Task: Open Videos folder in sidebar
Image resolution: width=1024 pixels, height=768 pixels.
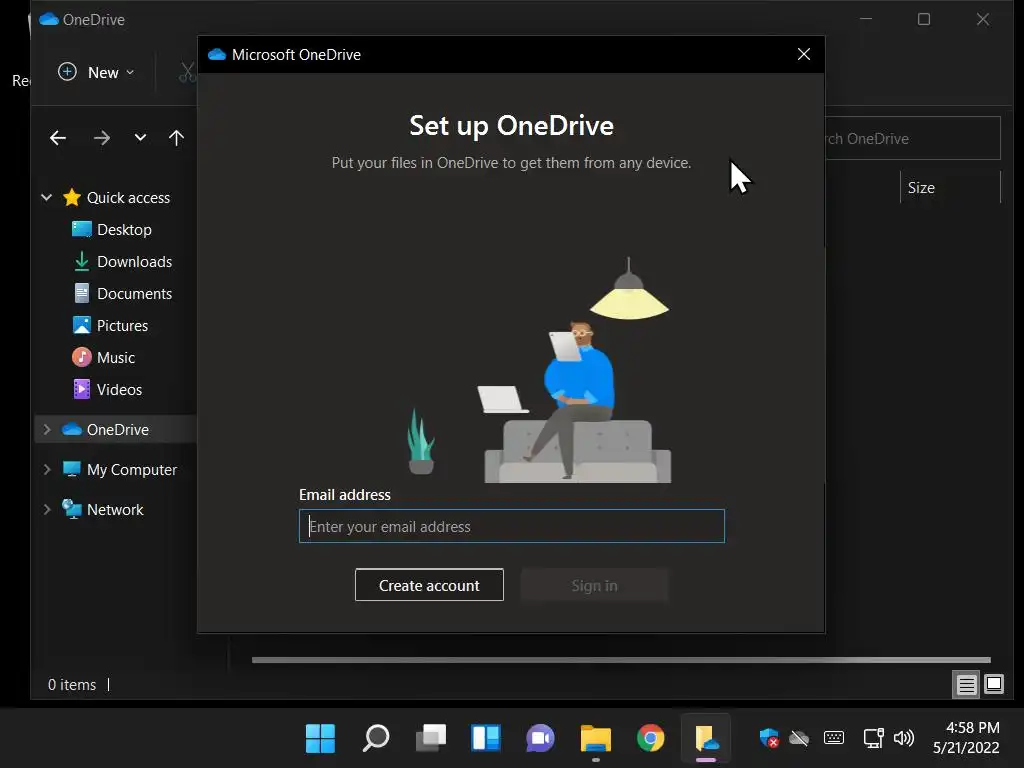Action: pos(119,390)
